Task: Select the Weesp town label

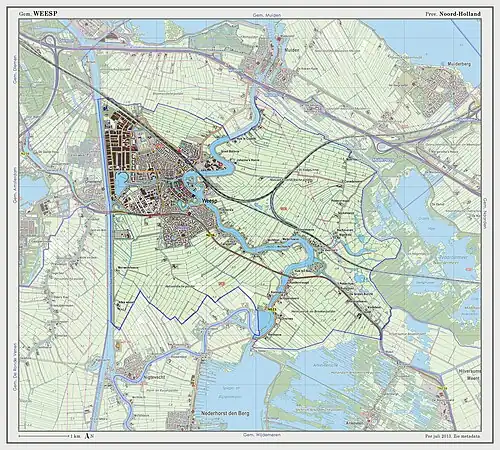Action: pyautogui.click(x=210, y=201)
